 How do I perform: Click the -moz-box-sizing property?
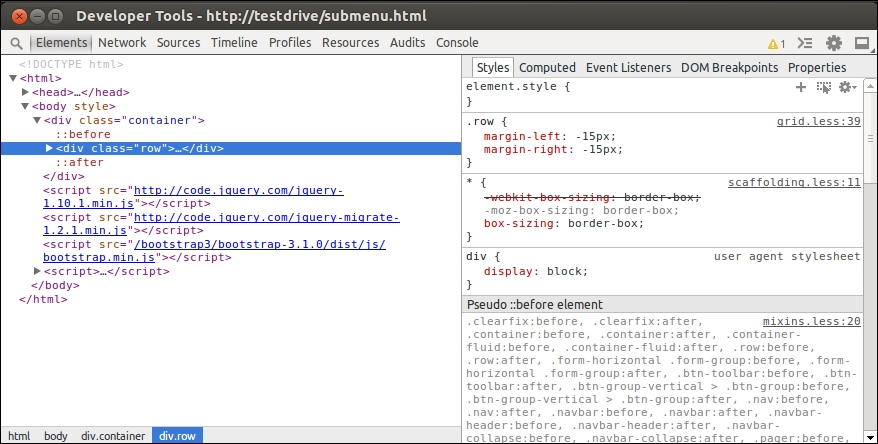coord(539,211)
